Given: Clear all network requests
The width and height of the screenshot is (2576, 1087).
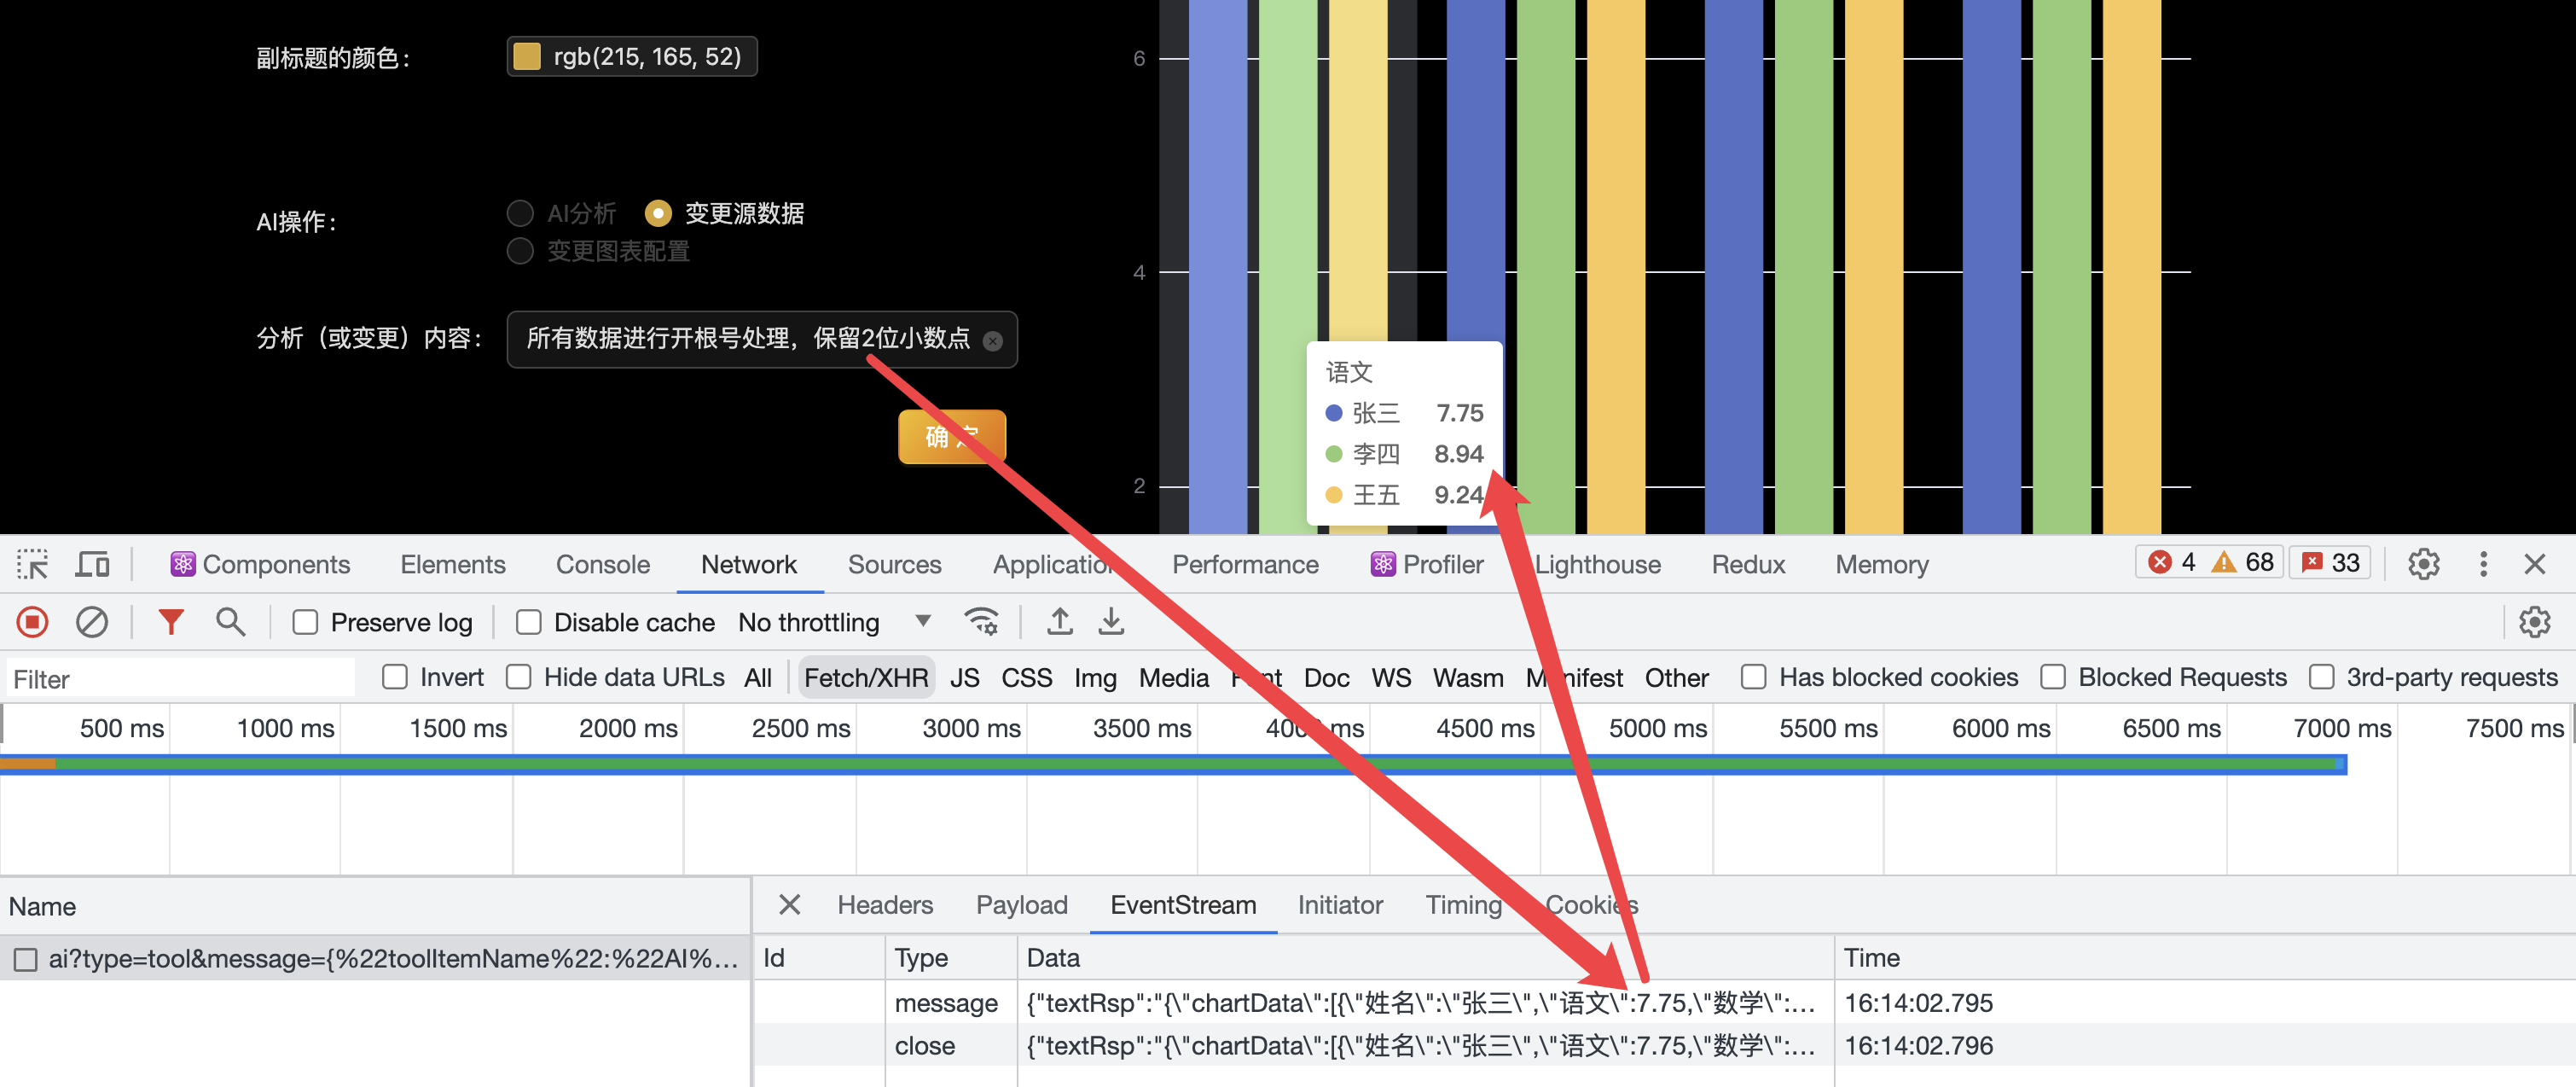Looking at the screenshot, I should (x=92, y=621).
